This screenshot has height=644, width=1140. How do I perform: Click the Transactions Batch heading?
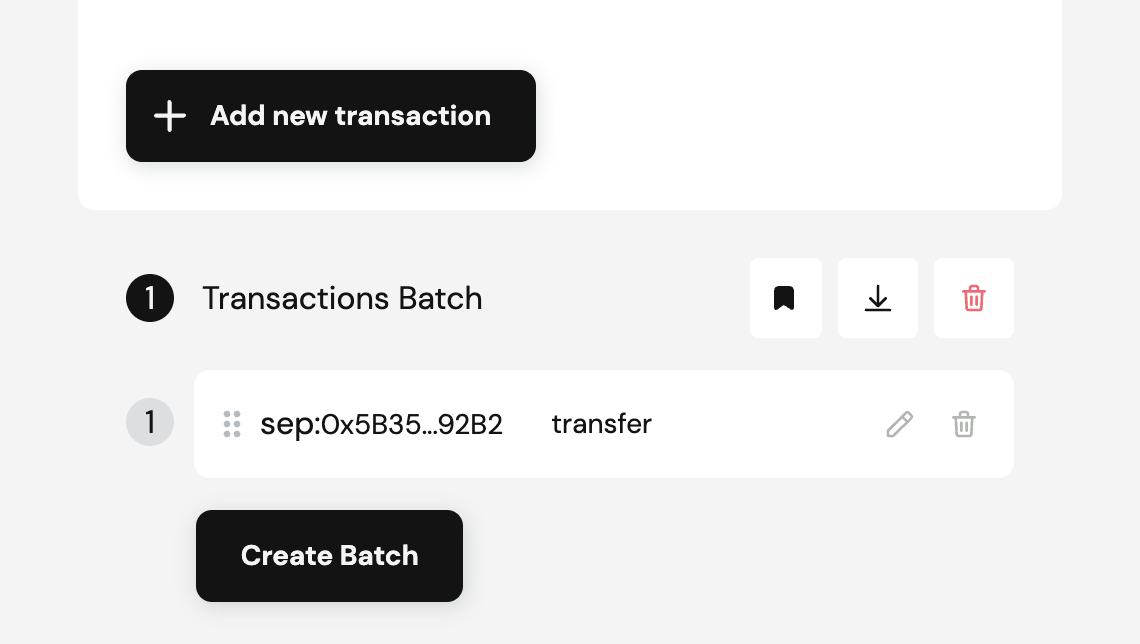tap(342, 298)
